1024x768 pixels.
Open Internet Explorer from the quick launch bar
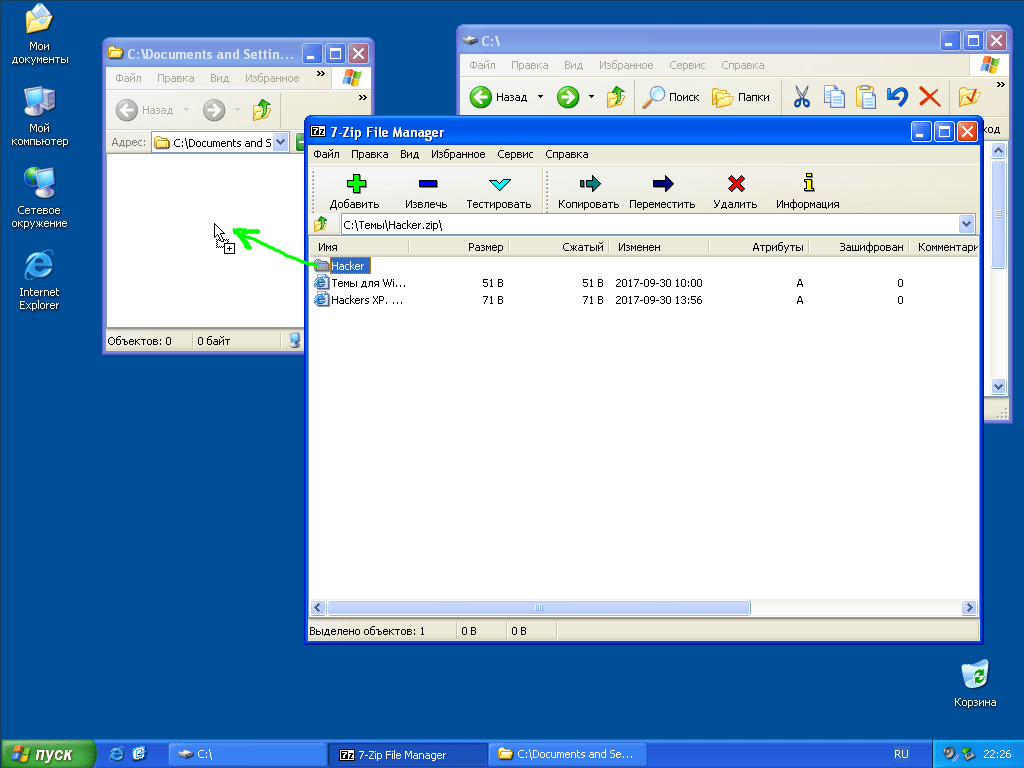click(116, 753)
